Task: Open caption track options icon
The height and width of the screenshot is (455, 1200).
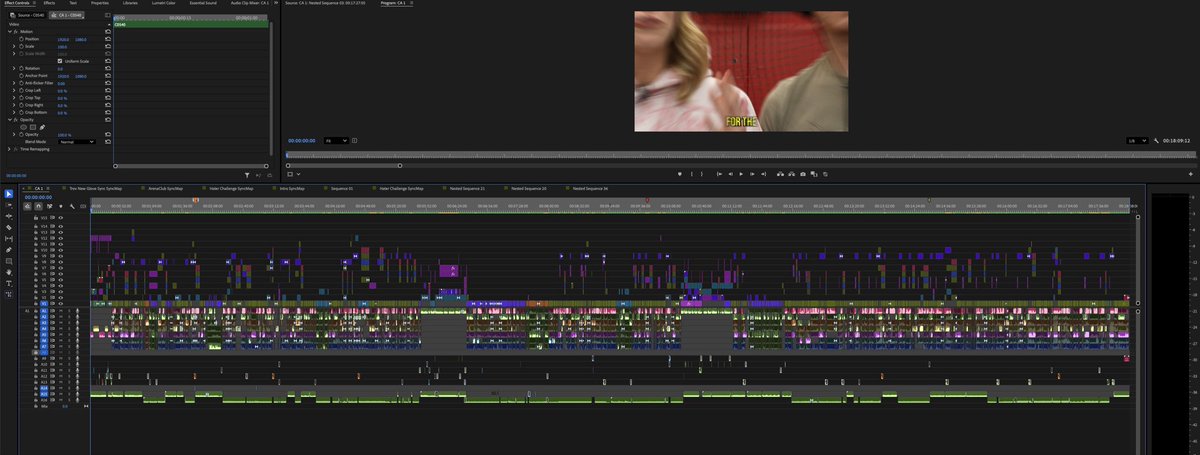Action: [x=83, y=206]
